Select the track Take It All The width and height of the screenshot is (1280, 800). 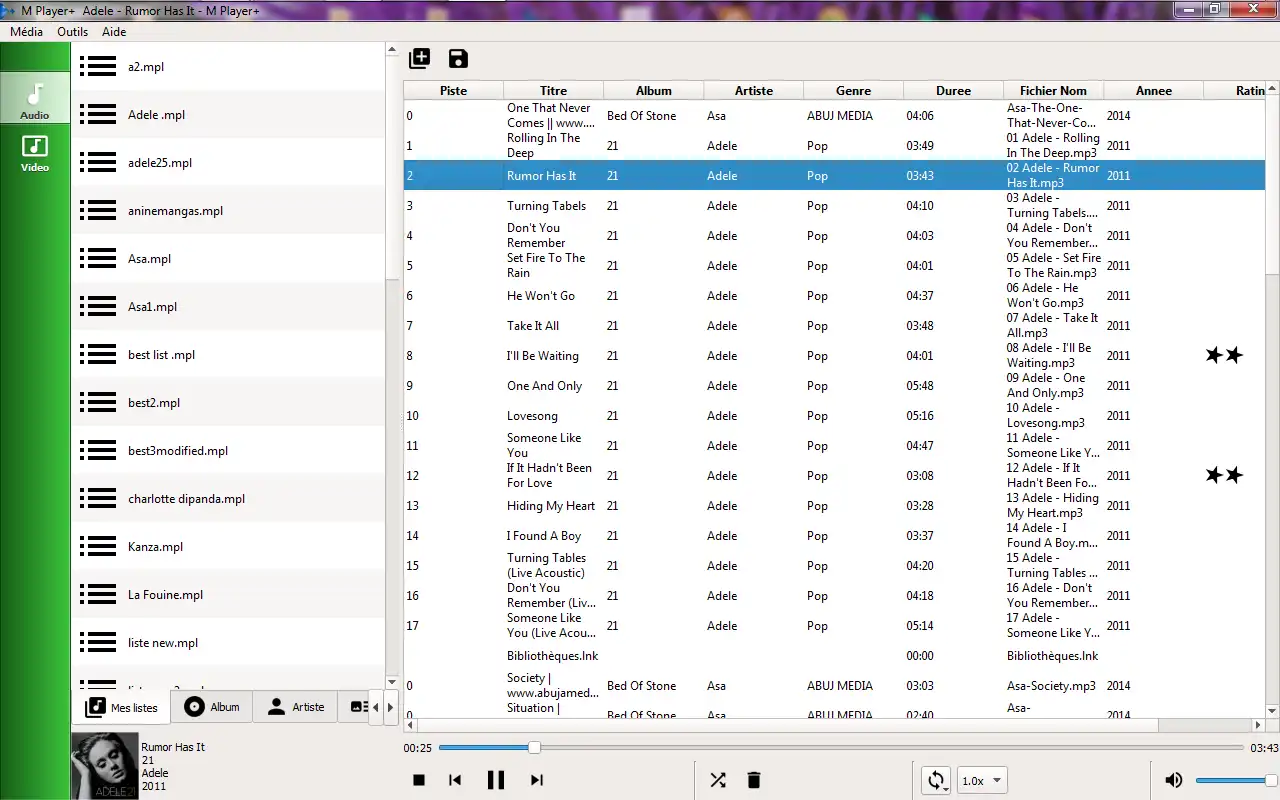pyautogui.click(x=834, y=325)
